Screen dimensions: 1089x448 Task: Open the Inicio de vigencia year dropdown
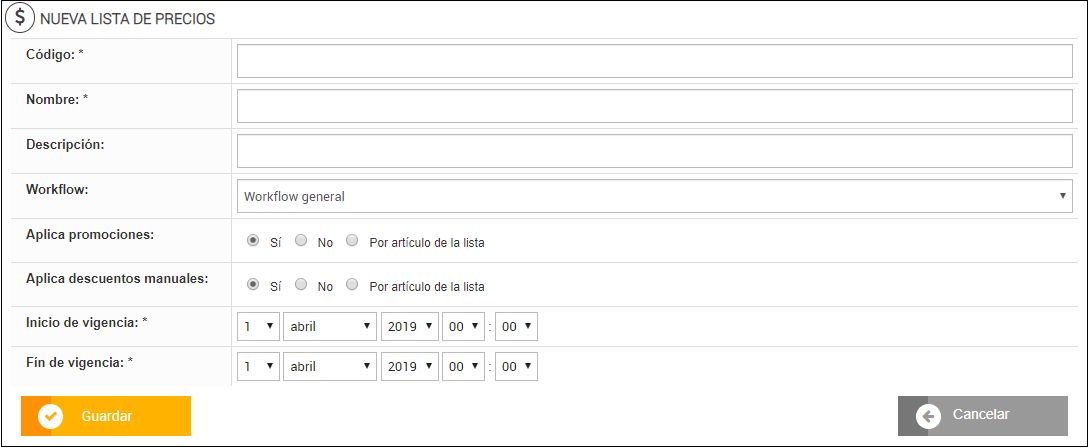[410, 327]
